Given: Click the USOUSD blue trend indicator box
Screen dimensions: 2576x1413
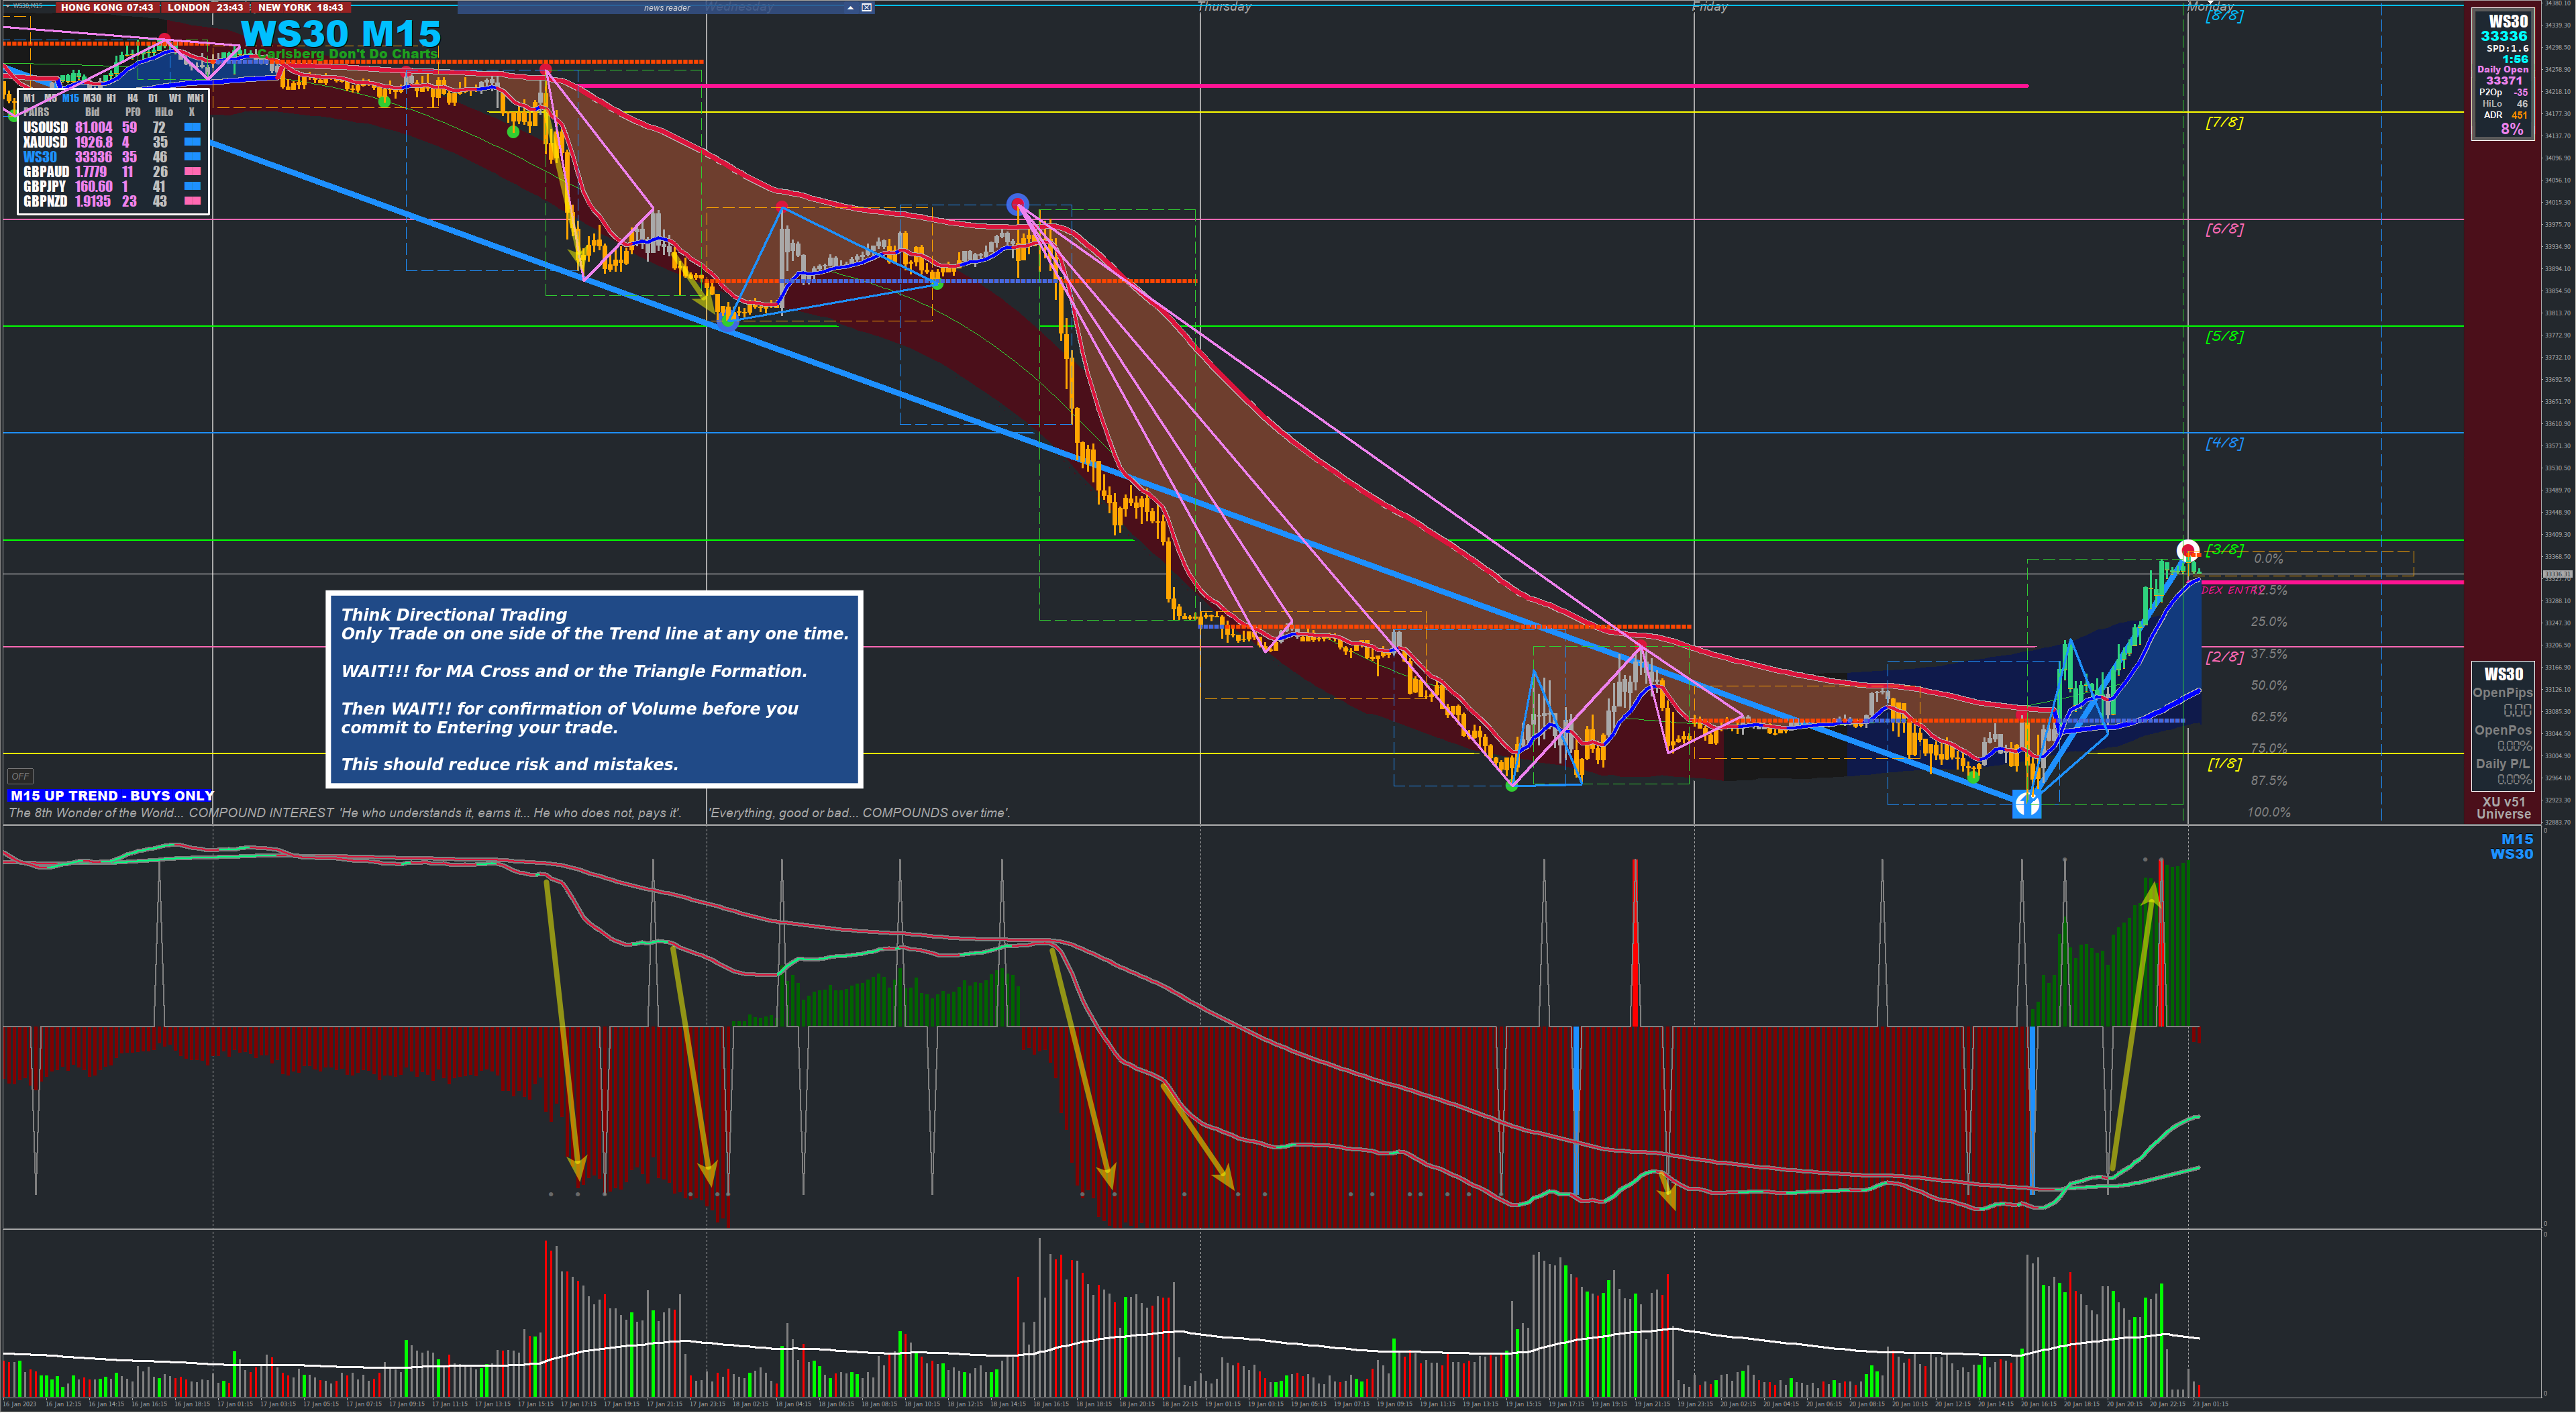Looking at the screenshot, I should point(192,127).
